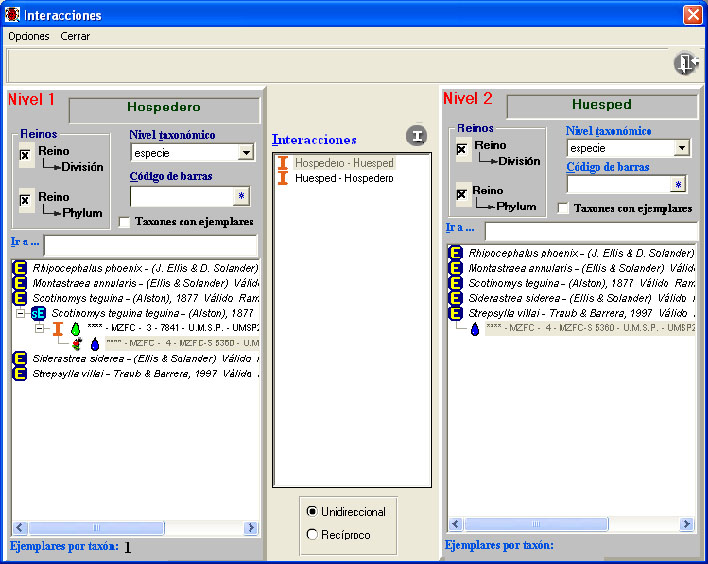Click asterisk button beside Nivel 1 Código de barras
Image resolution: width=708 pixels, height=564 pixels.
tap(242, 196)
